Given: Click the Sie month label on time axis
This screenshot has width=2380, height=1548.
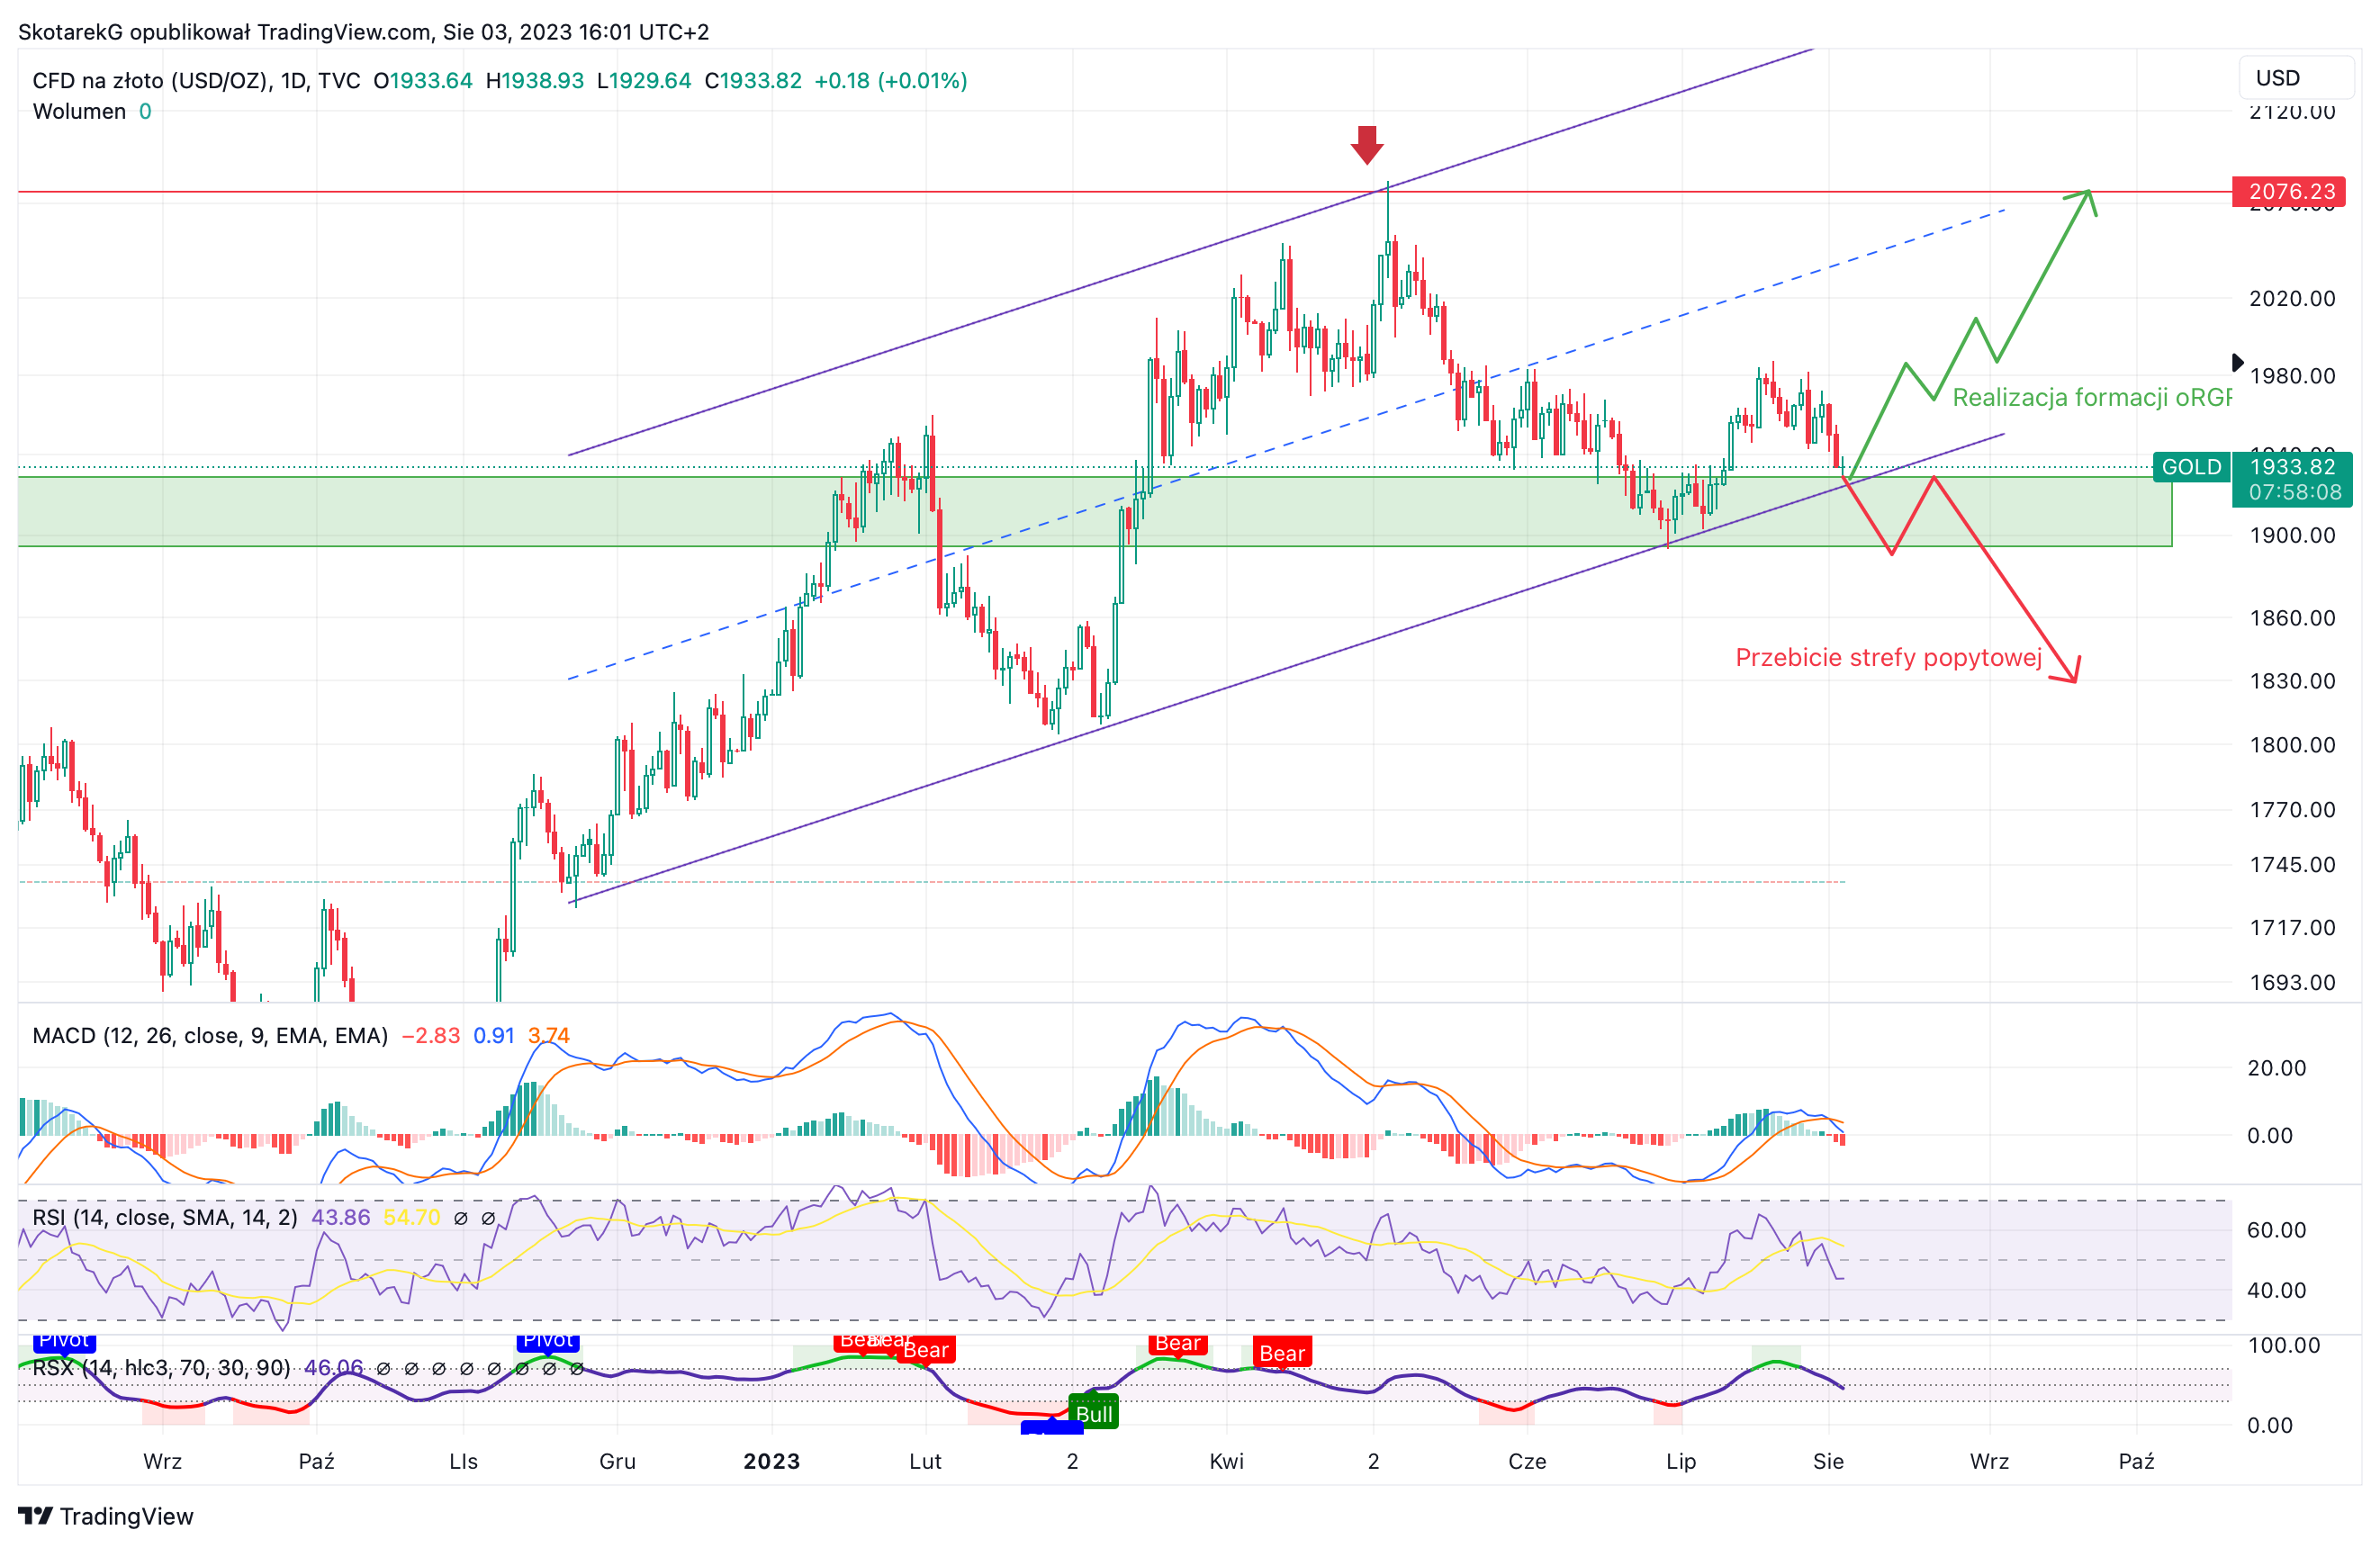Looking at the screenshot, I should click(1828, 1461).
